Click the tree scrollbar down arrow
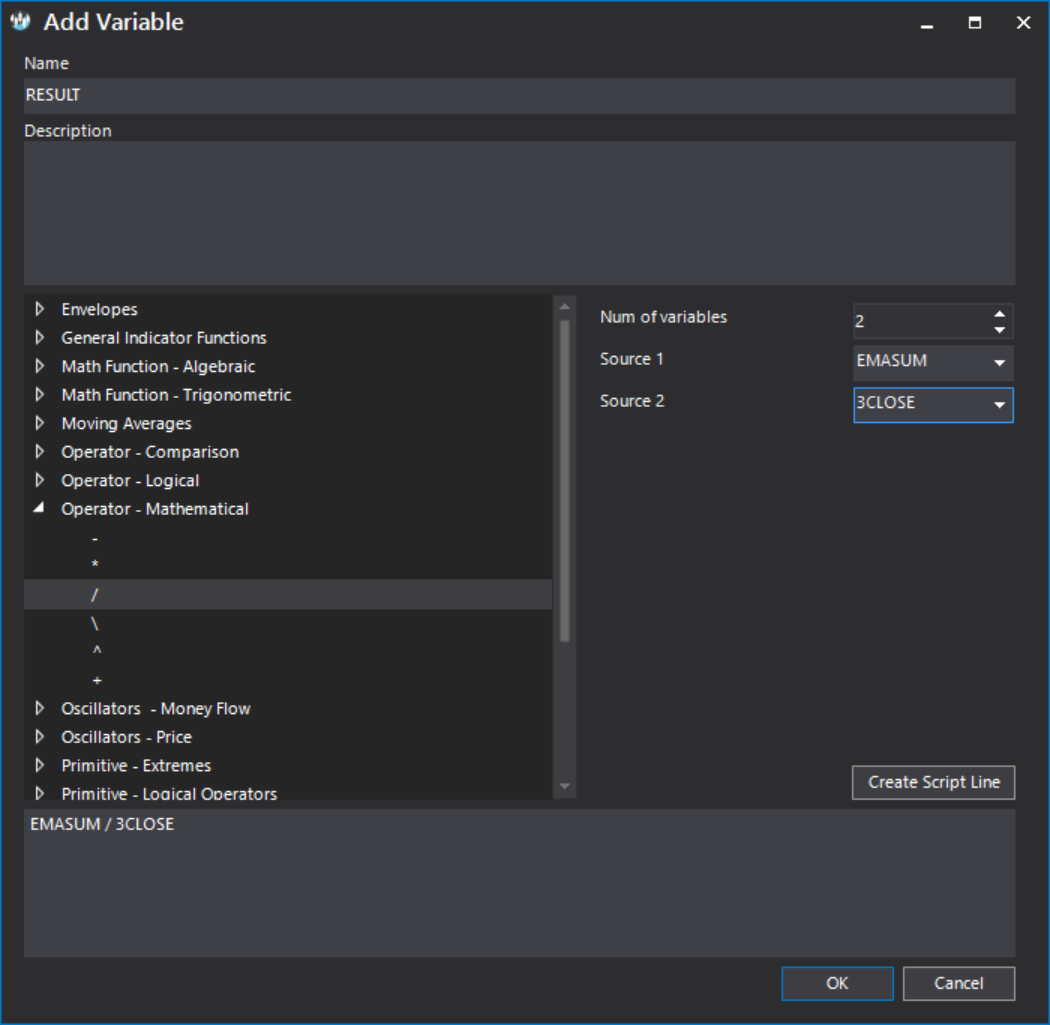1050x1025 pixels. pos(565,786)
